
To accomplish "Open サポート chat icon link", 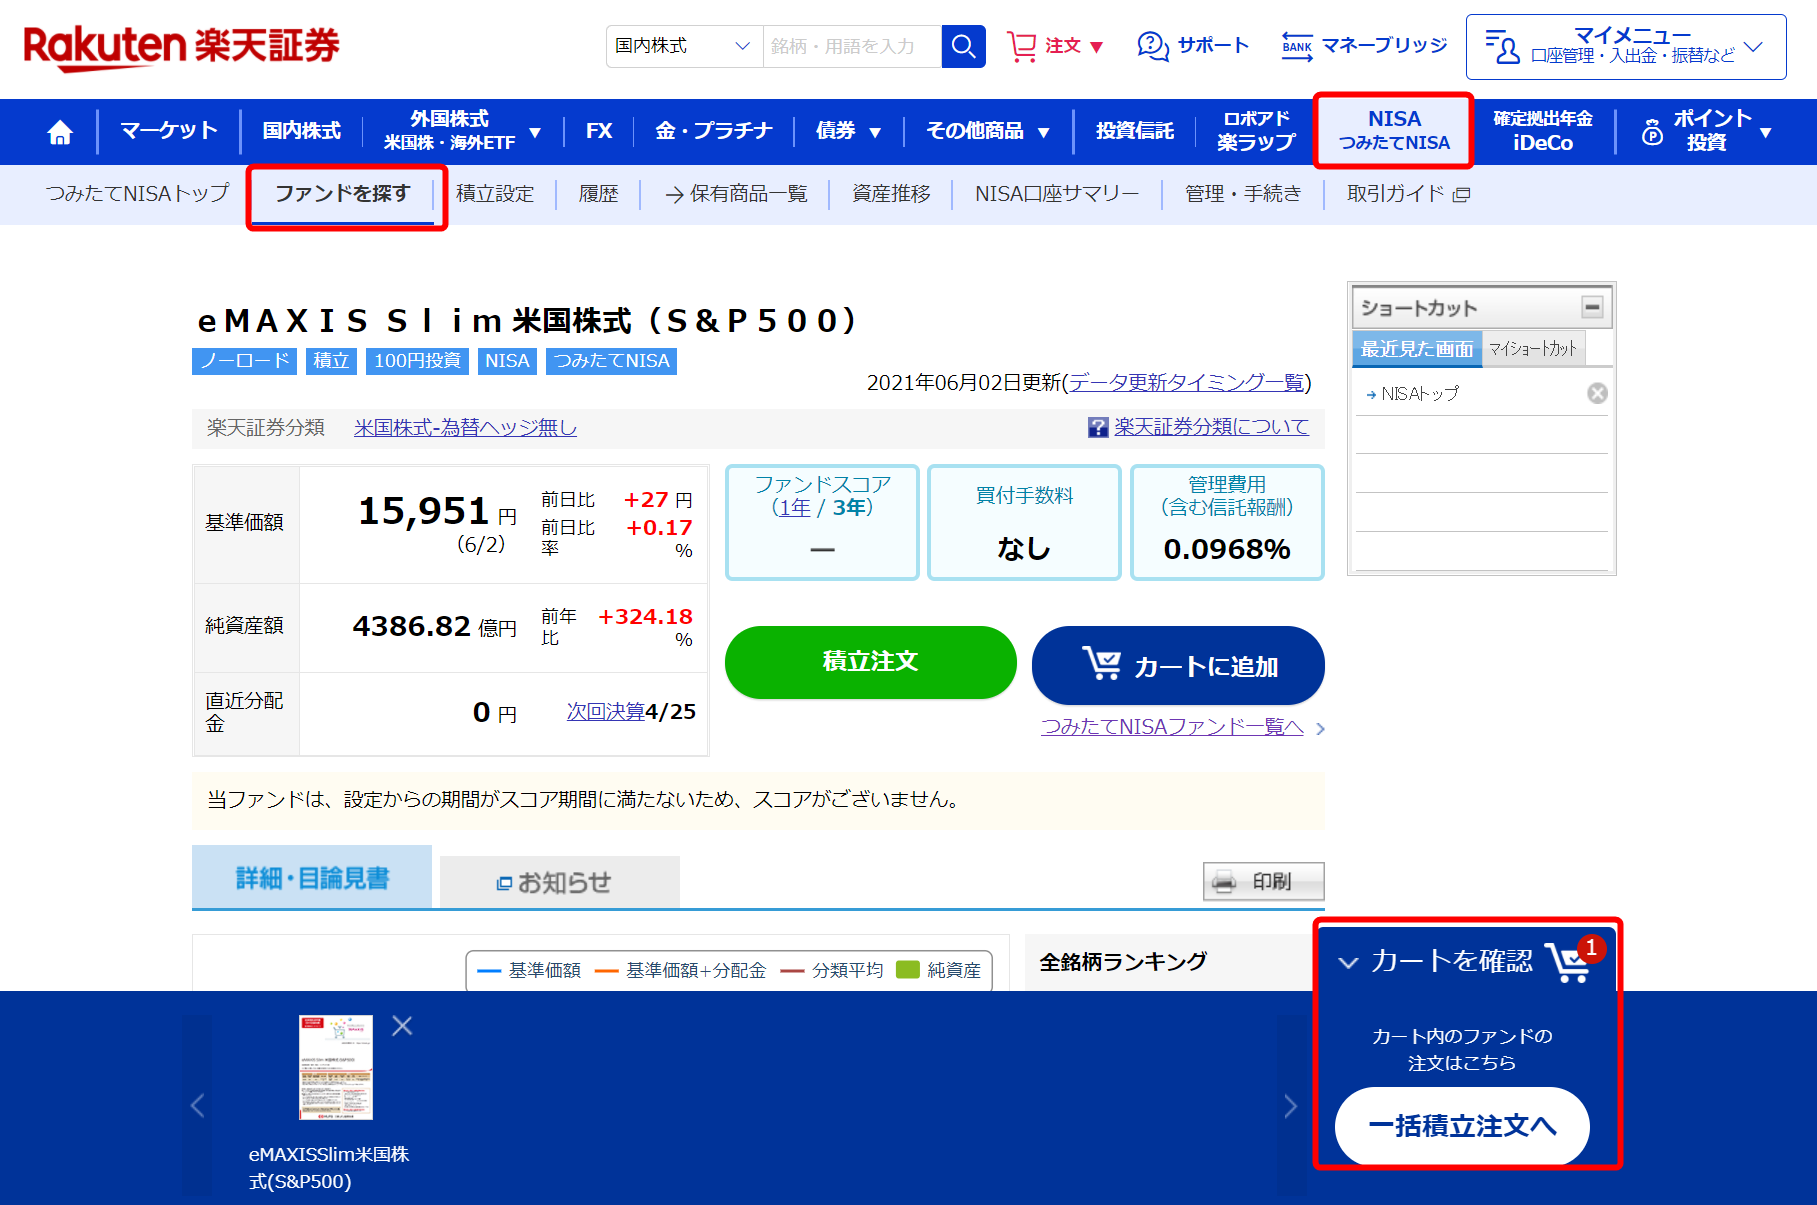I will [1153, 46].
